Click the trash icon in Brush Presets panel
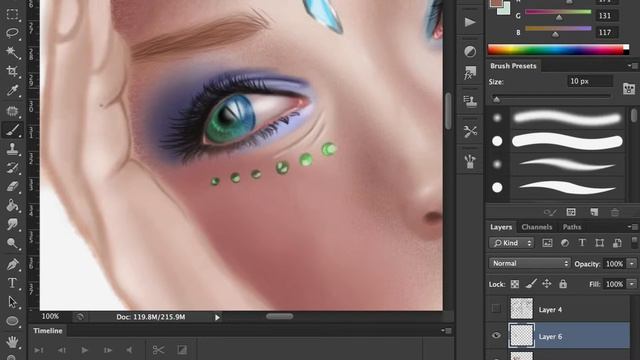 tap(615, 212)
